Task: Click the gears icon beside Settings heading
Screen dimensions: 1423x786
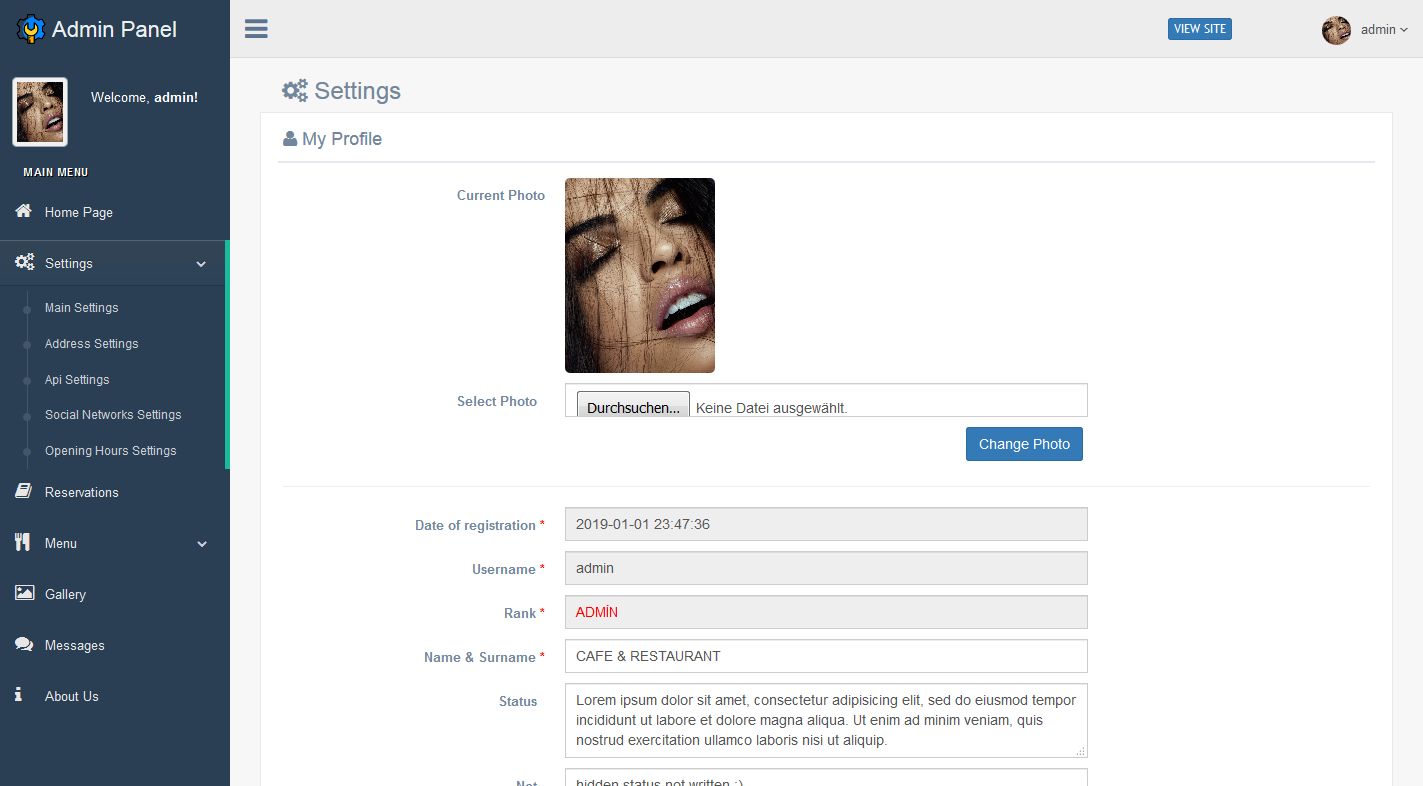Action: click(295, 91)
